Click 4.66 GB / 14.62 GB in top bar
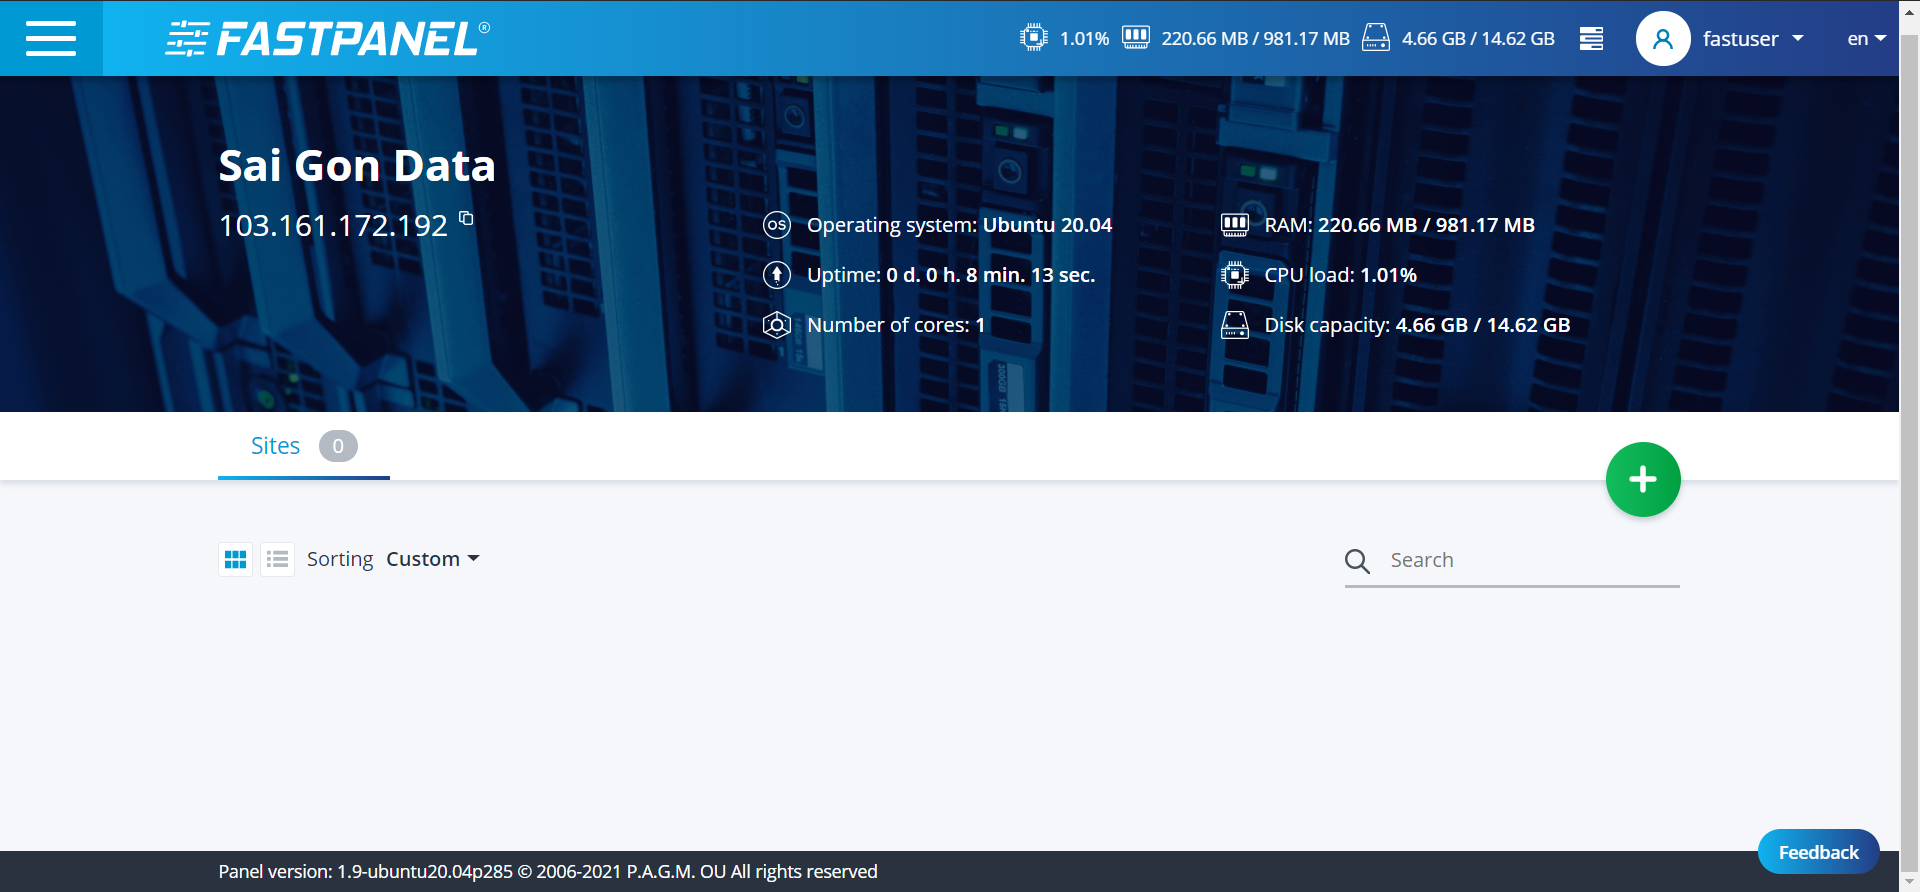Viewport: 1920px width, 892px height. click(x=1478, y=39)
